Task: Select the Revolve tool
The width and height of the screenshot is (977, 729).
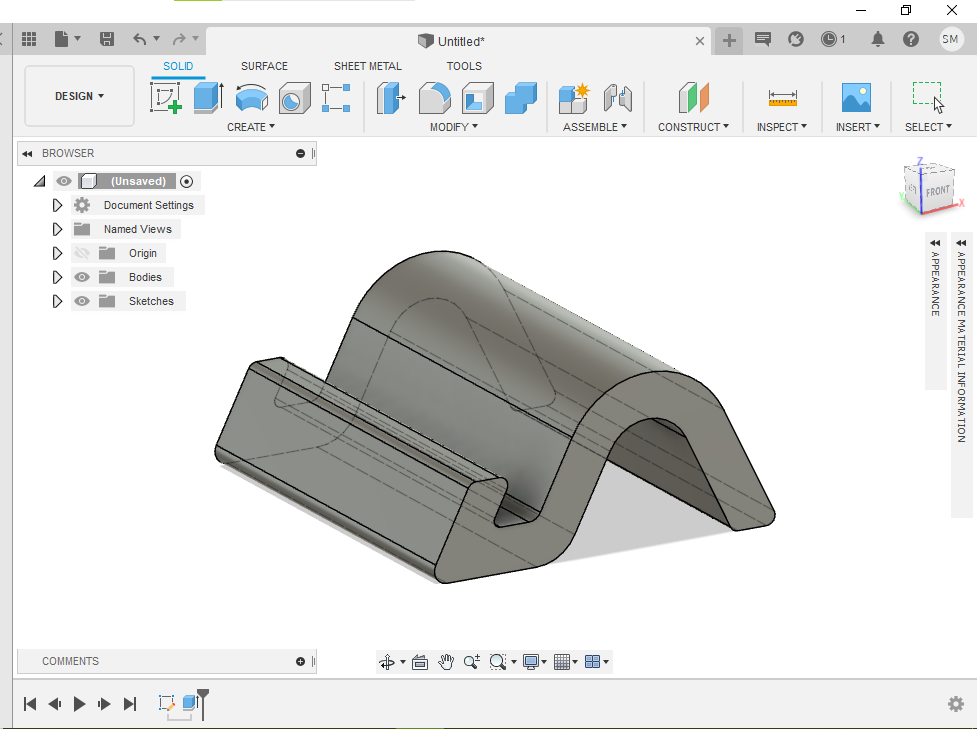Action: coord(251,98)
